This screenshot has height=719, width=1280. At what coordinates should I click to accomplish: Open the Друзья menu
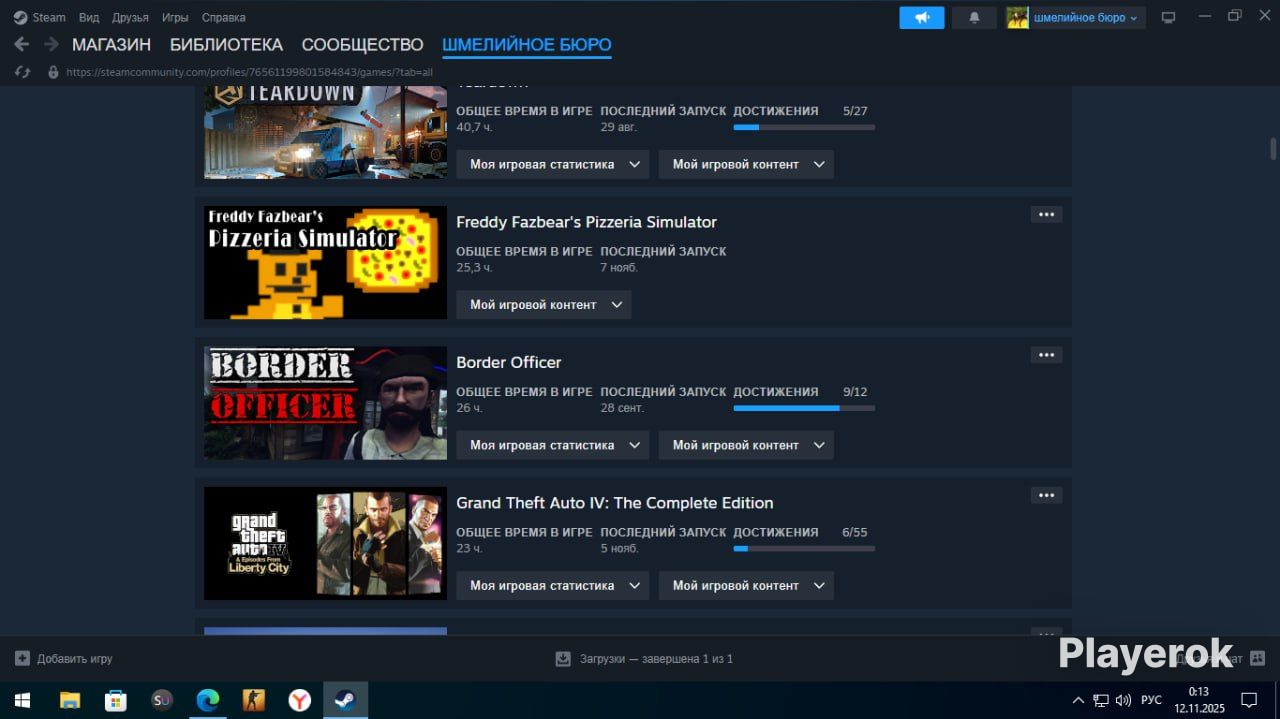[130, 17]
